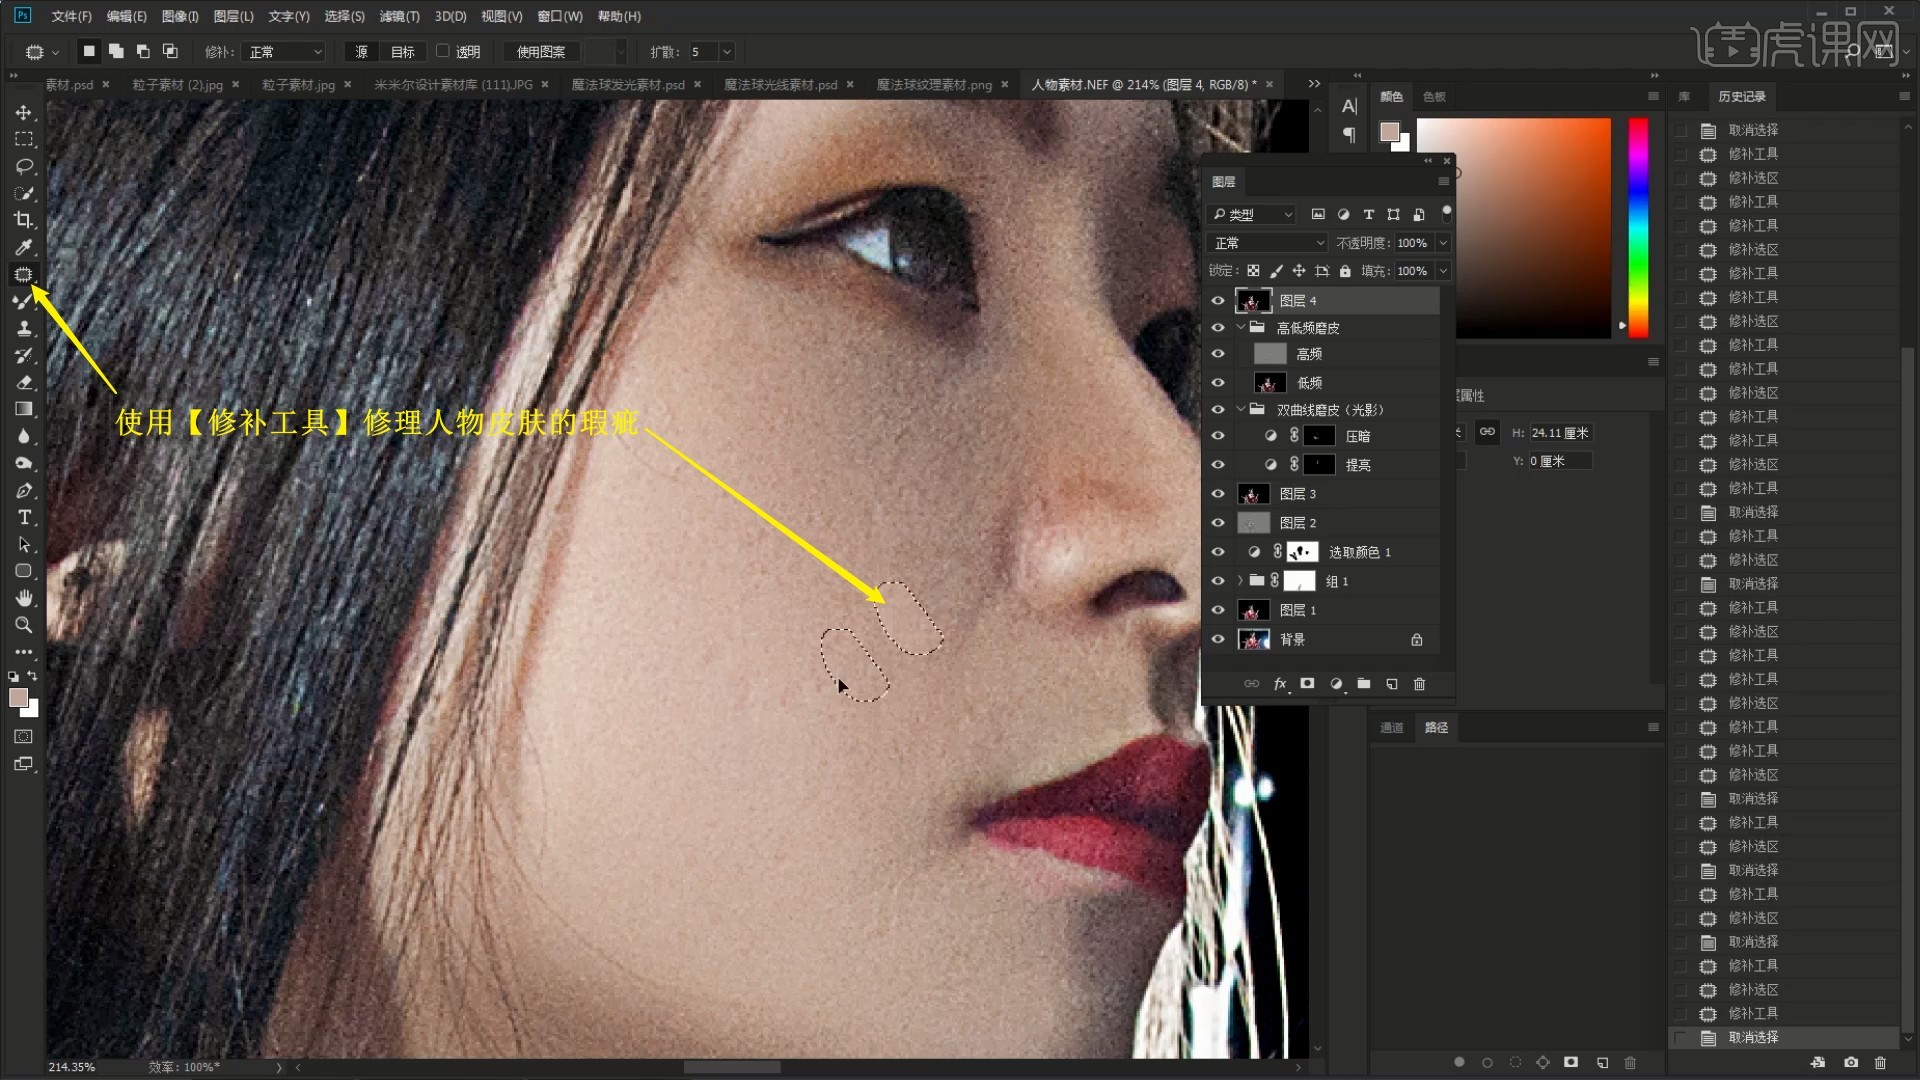
Task: Select the Hand tool
Action: pyautogui.click(x=24, y=598)
